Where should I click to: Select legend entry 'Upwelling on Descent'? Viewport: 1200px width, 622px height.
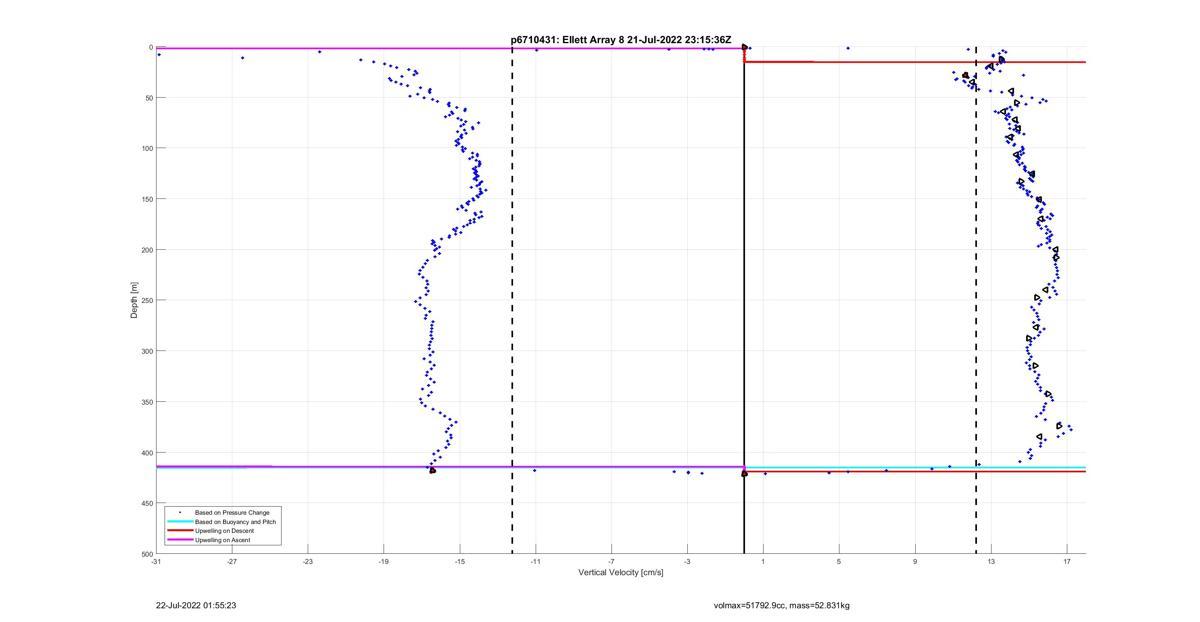[224, 531]
